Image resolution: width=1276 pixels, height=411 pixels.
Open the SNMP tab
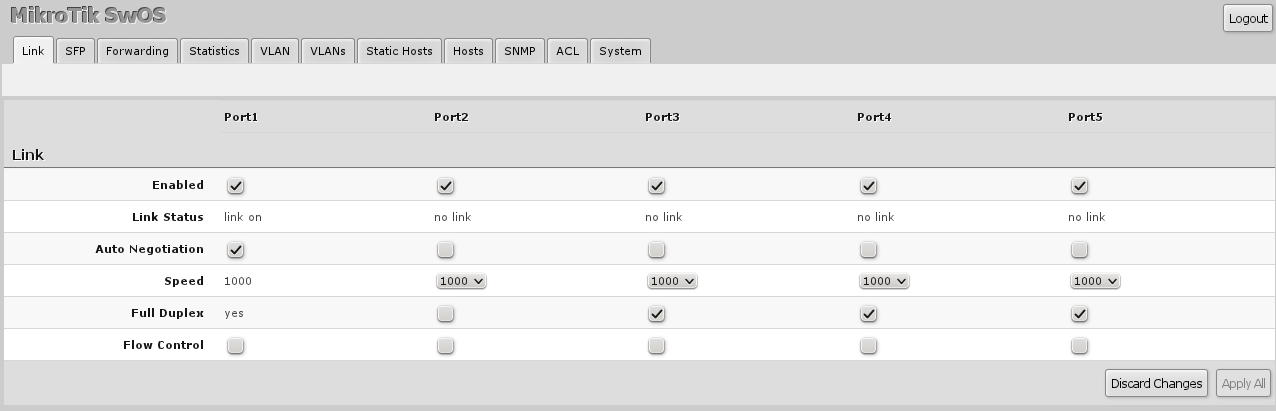(x=520, y=51)
